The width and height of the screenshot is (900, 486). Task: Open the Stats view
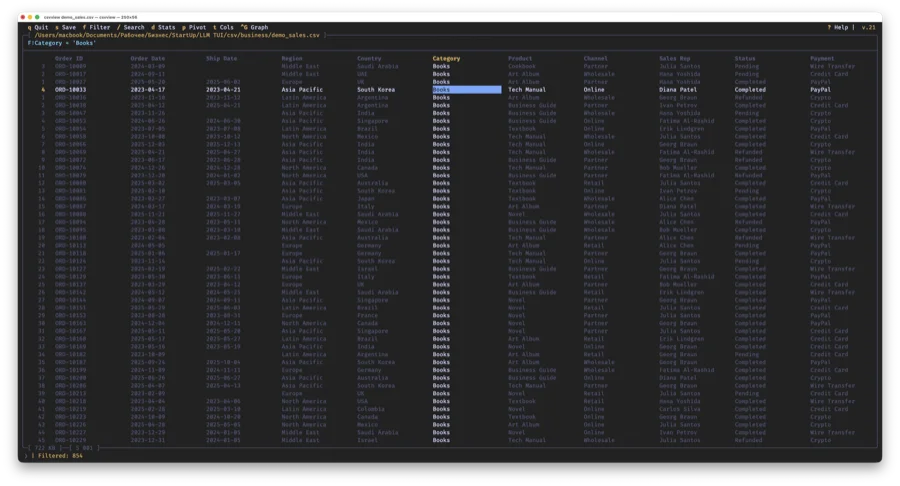click(x=164, y=27)
